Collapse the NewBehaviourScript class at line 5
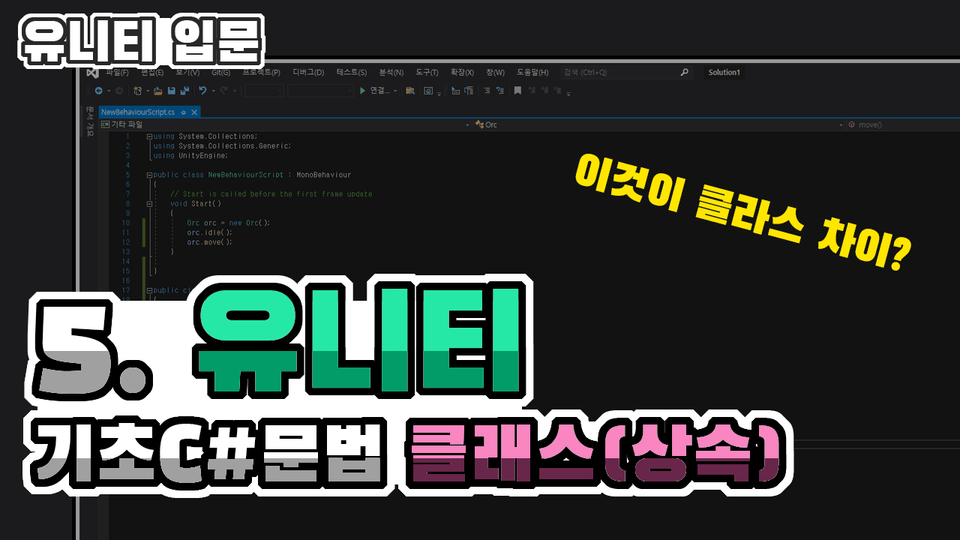960x540 pixels. click(x=149, y=175)
